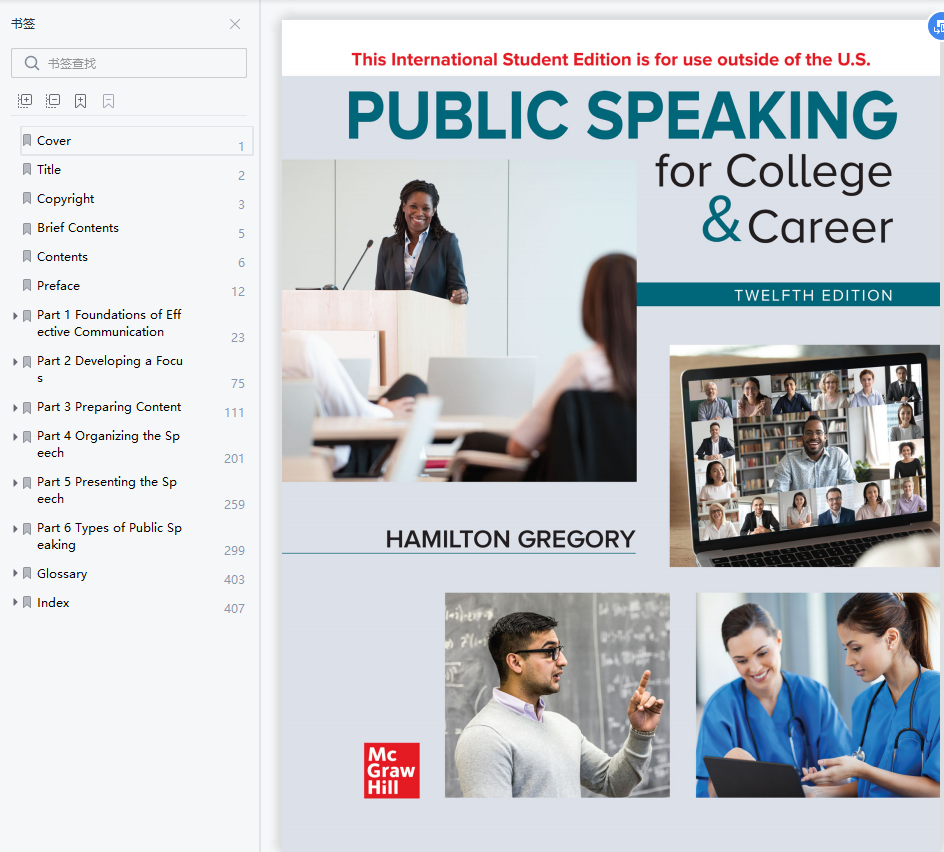This screenshot has height=852, width=944.
Task: Click the bookmark icon beside Cover
Action: click(x=27, y=140)
